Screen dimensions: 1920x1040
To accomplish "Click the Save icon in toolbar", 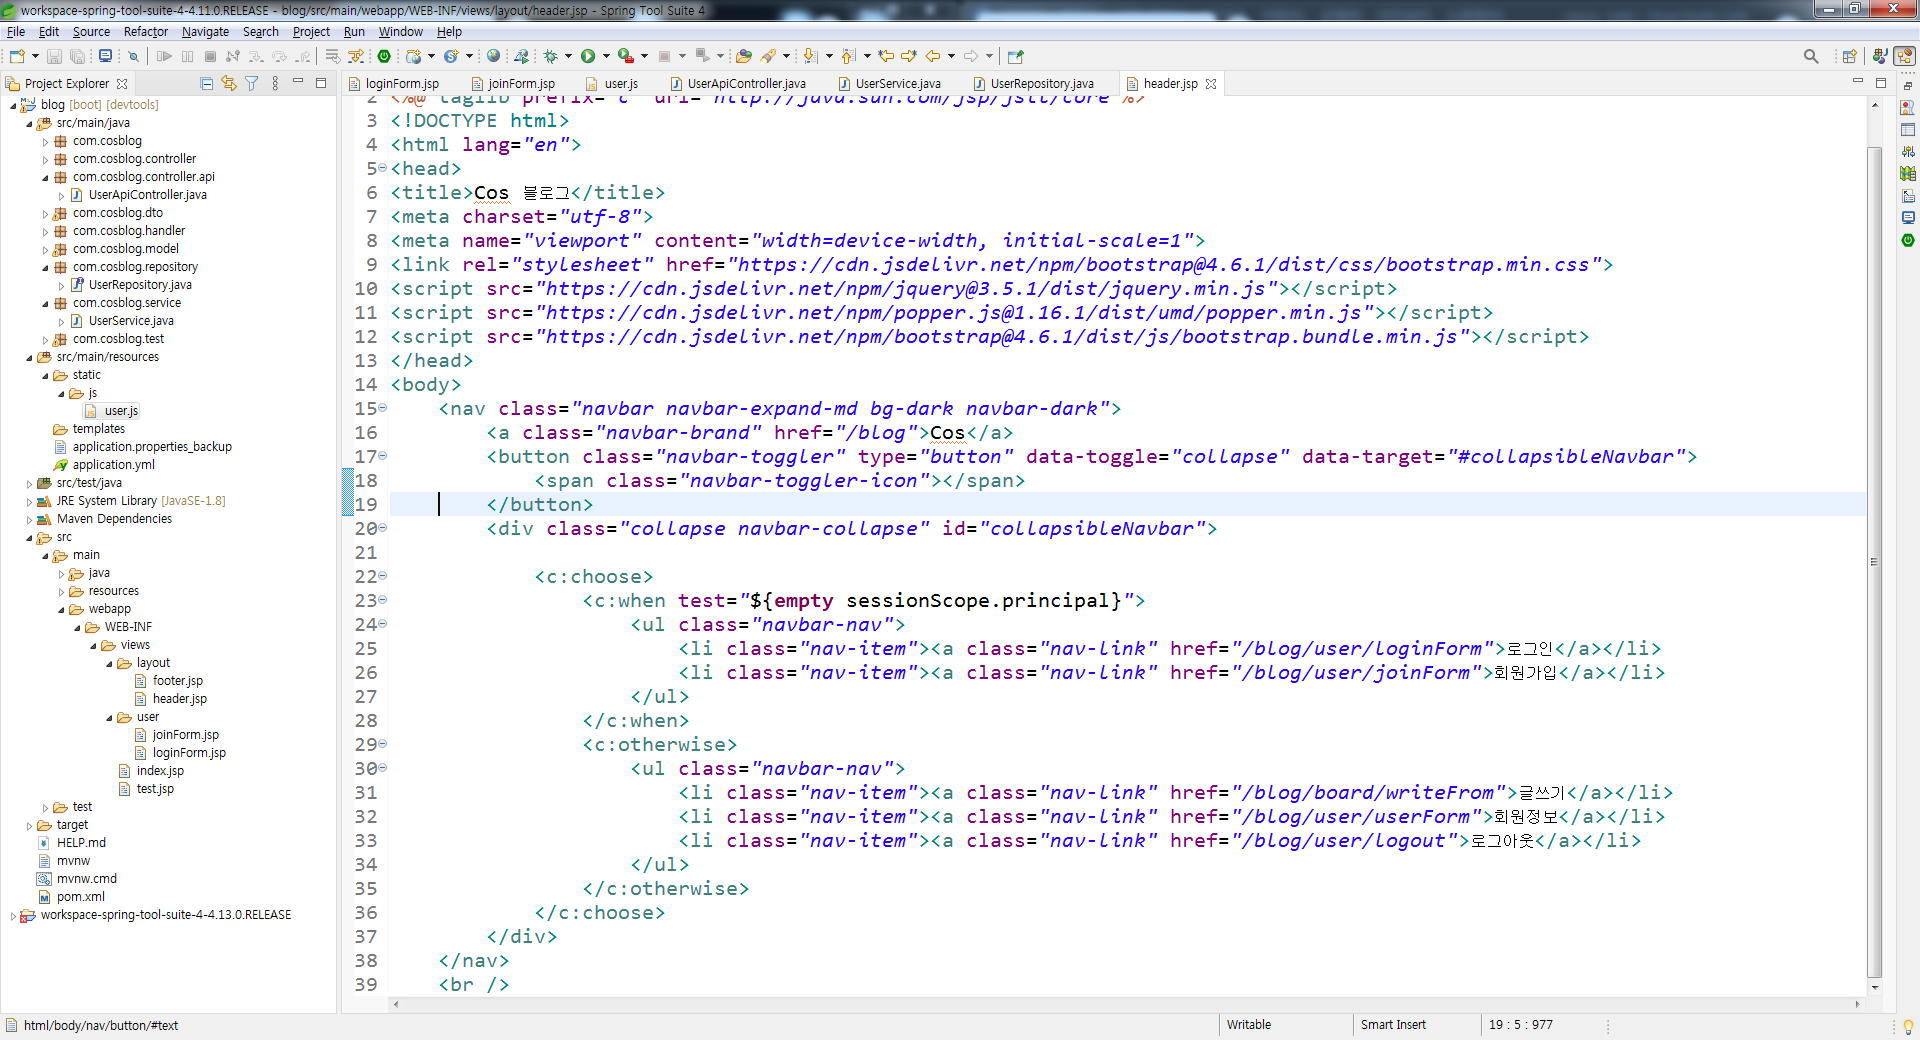I will coord(54,56).
